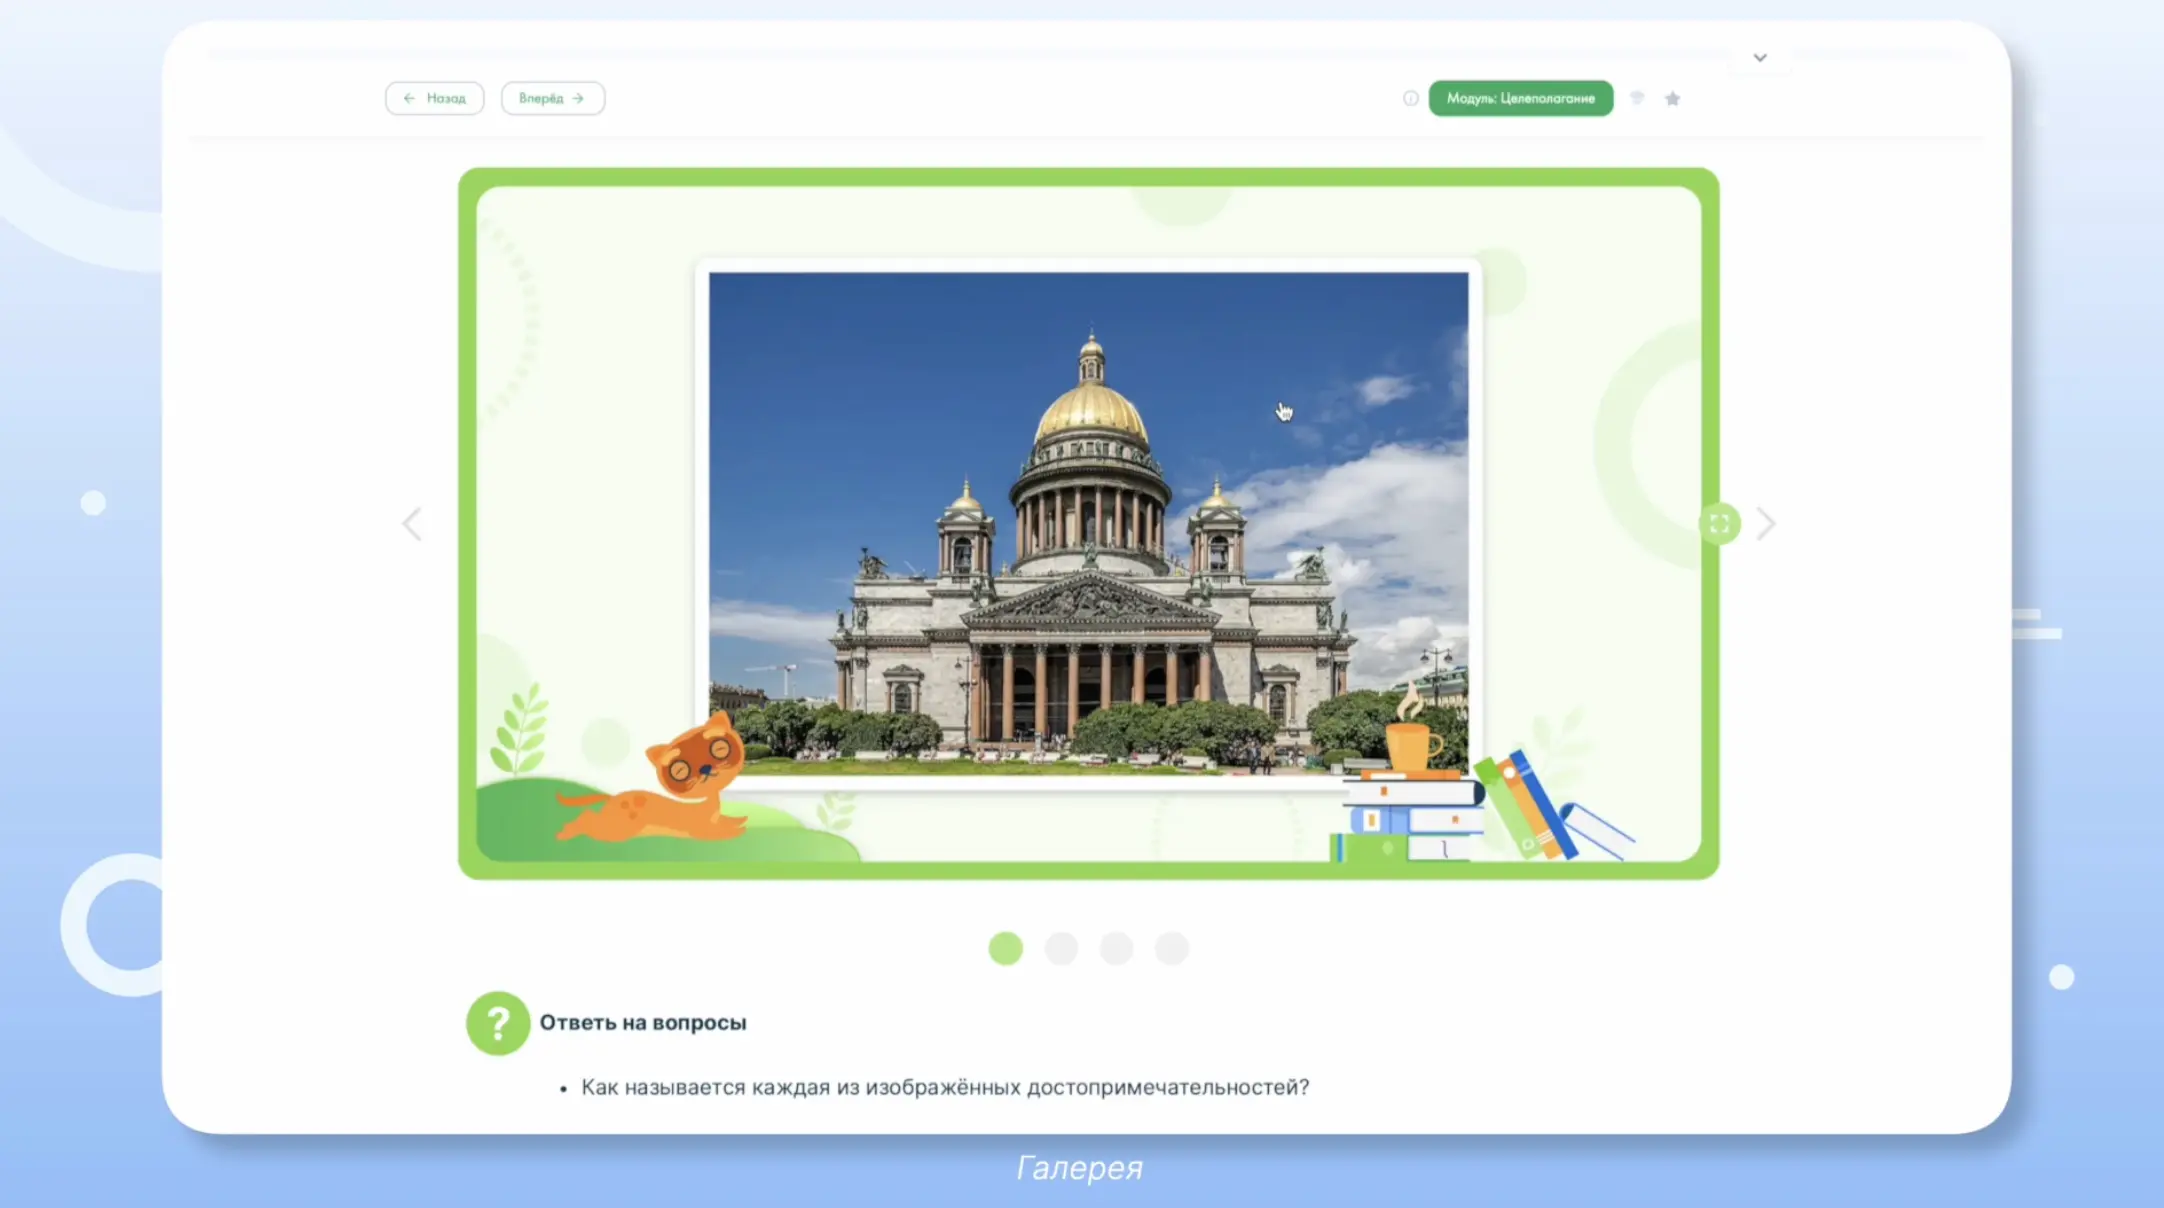The image size is (2164, 1208).
Task: Click the green question mark icon
Action: point(497,1022)
